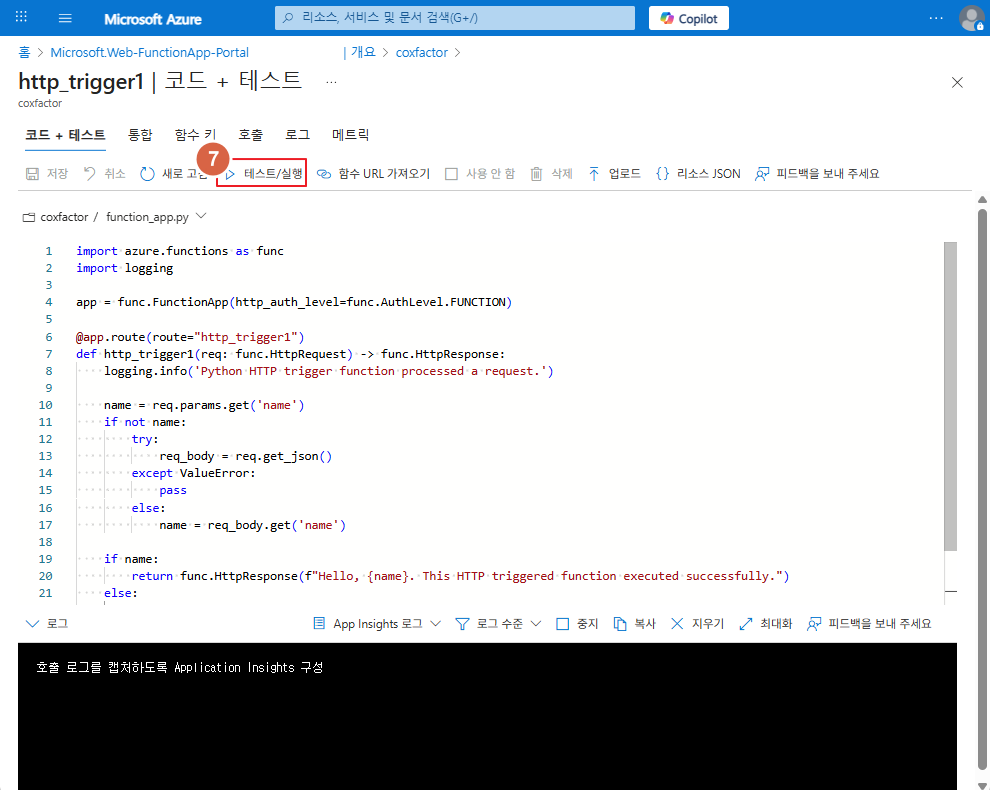Run 테스트/실행 from the toolbar
The width and height of the screenshot is (990, 790).
tap(261, 173)
